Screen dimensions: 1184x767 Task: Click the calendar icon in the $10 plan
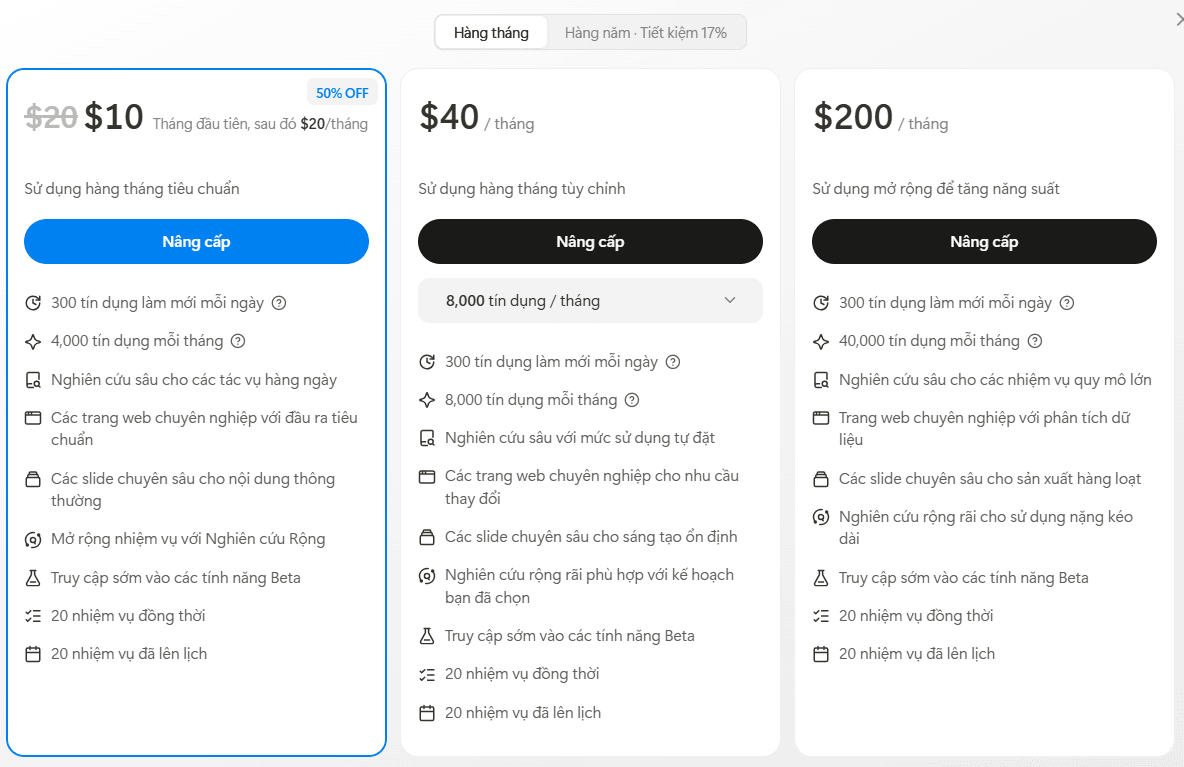click(33, 654)
